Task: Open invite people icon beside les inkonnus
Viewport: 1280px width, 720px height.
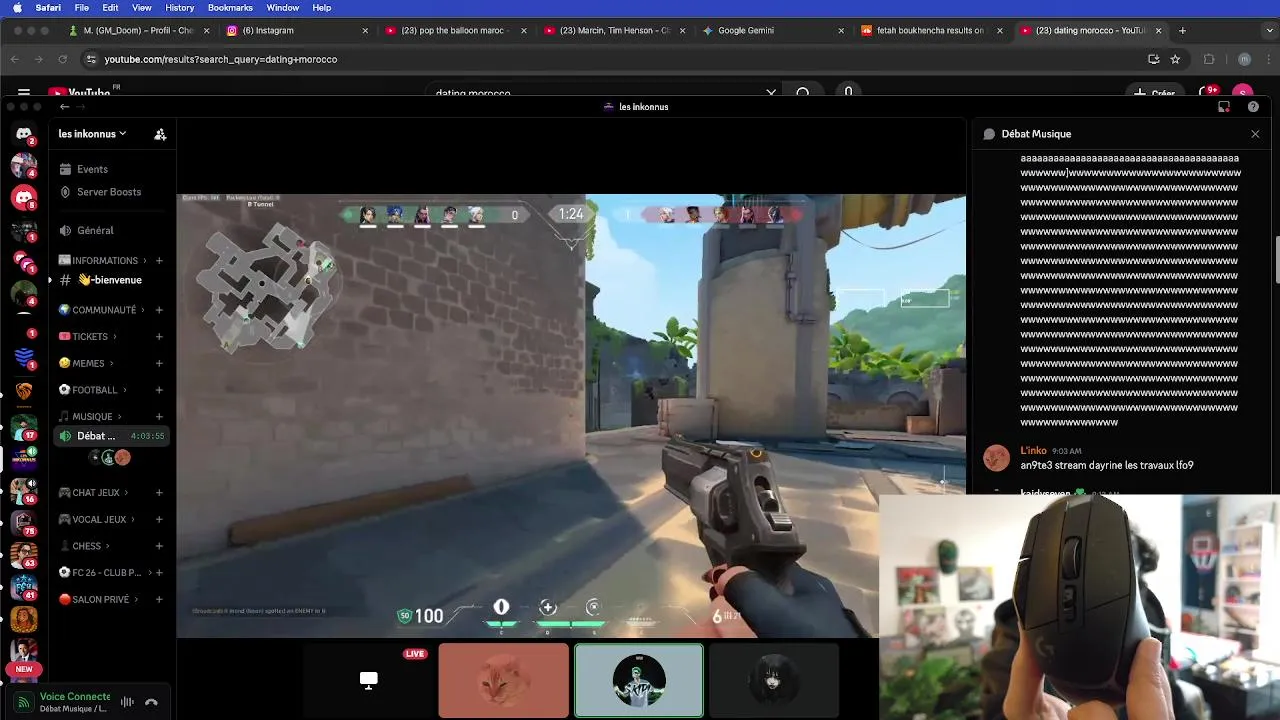Action: tap(160, 134)
